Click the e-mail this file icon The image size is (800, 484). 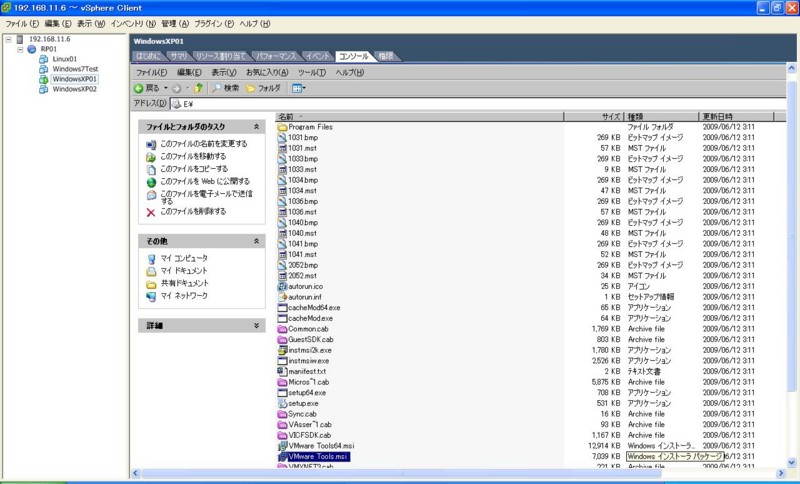pos(151,195)
